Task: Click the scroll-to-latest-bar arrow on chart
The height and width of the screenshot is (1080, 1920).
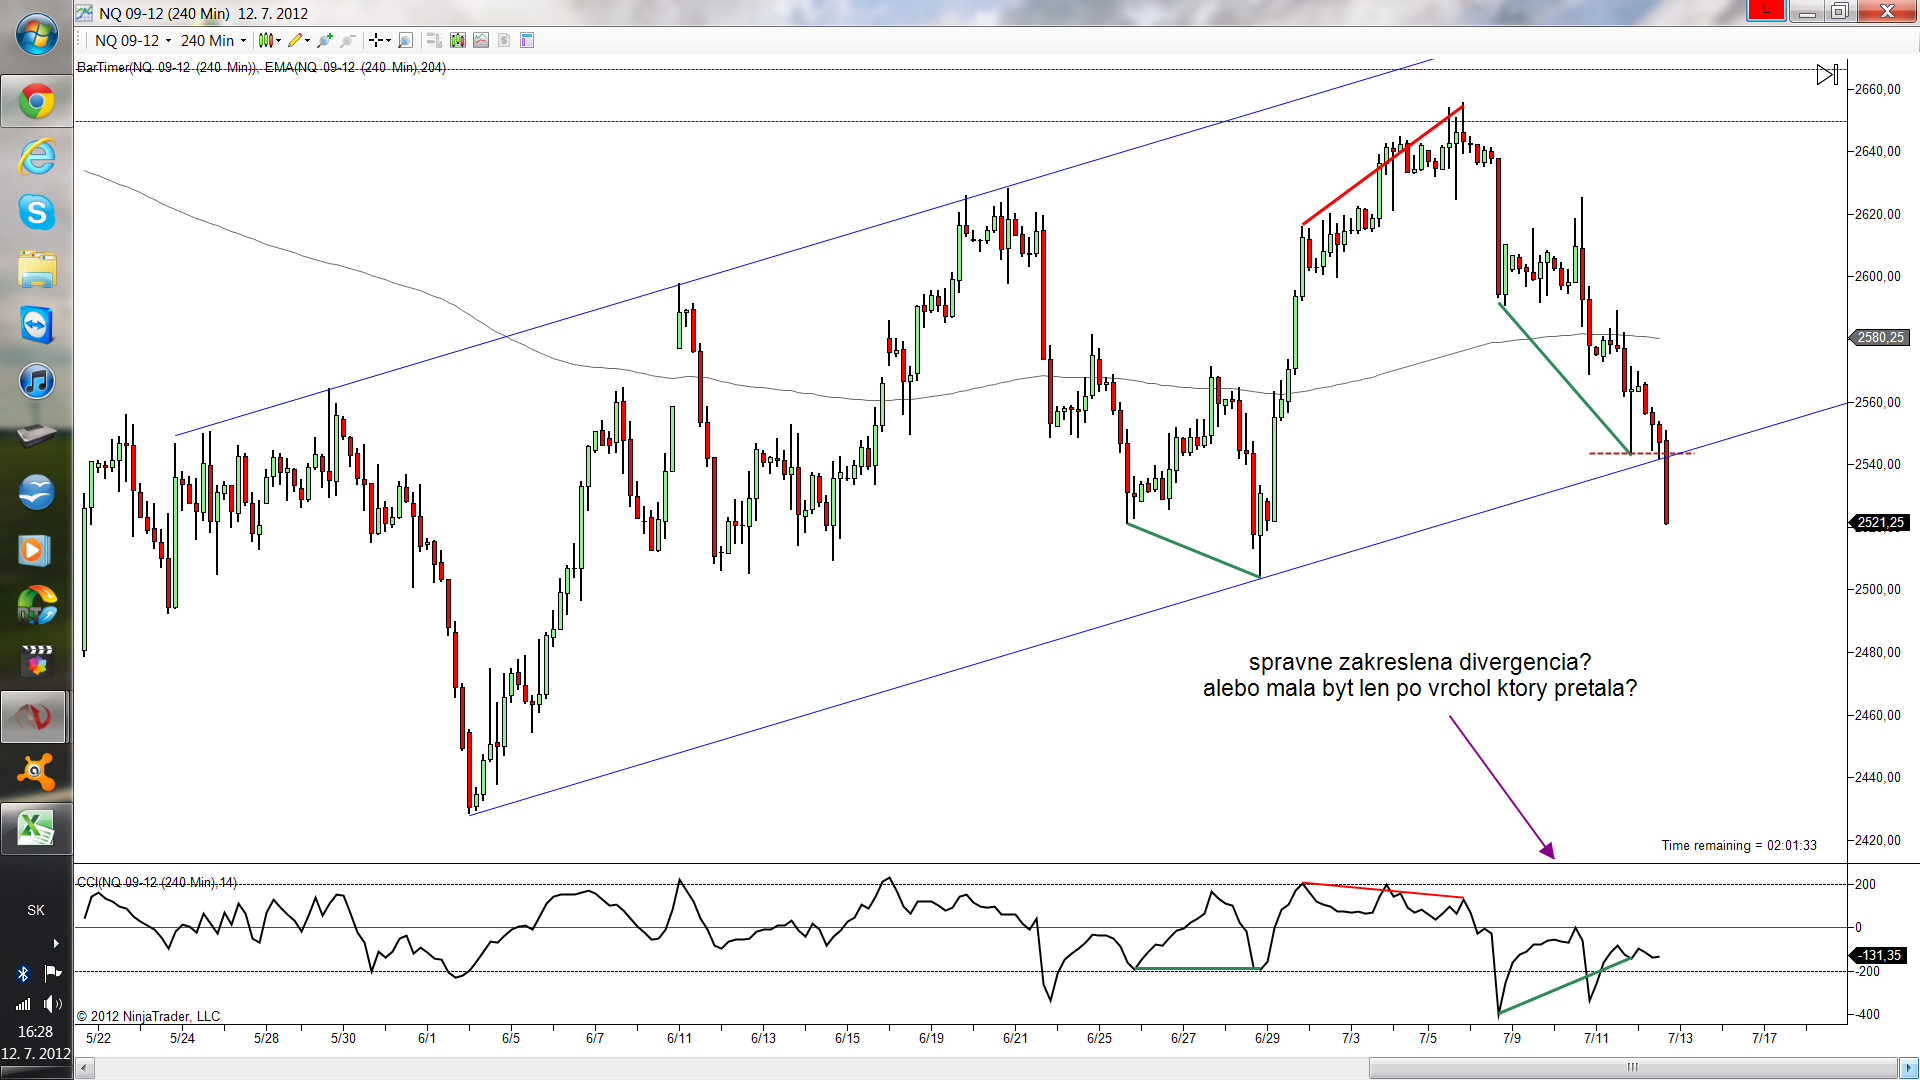Action: pos(1827,75)
